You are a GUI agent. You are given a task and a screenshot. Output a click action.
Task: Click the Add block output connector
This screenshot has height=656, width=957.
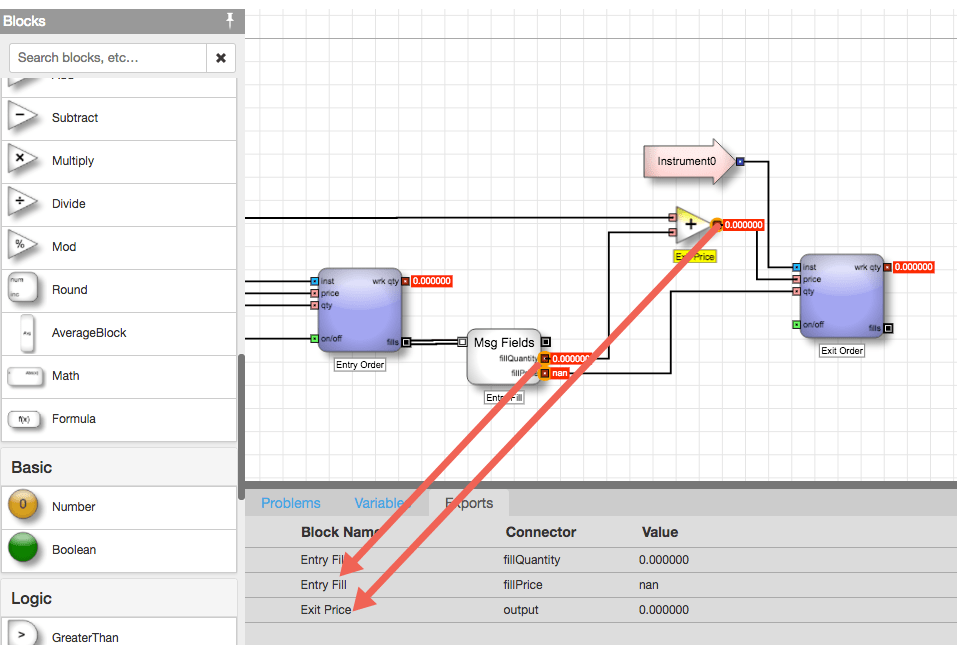(717, 225)
